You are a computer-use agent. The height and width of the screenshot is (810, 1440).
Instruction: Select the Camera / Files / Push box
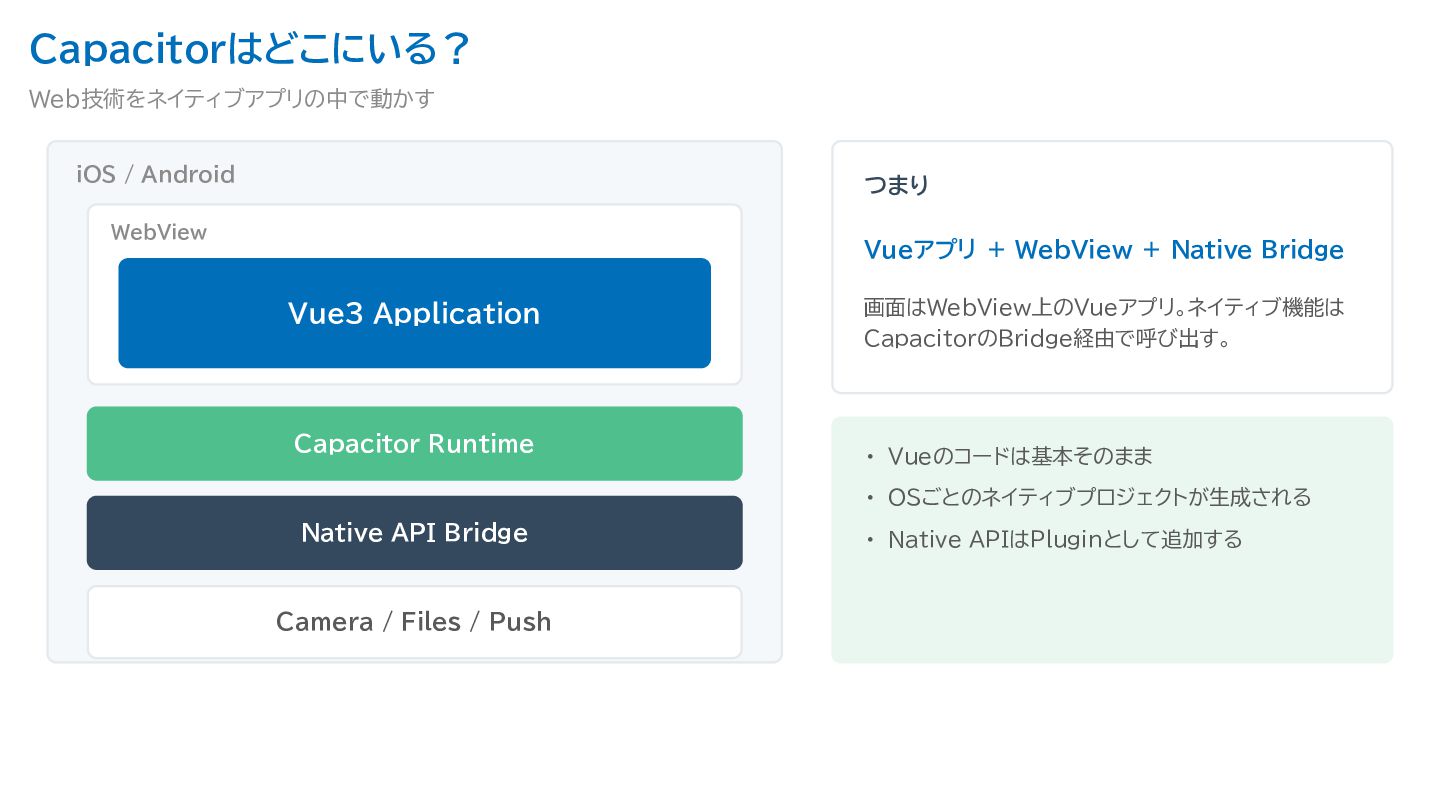pos(414,621)
